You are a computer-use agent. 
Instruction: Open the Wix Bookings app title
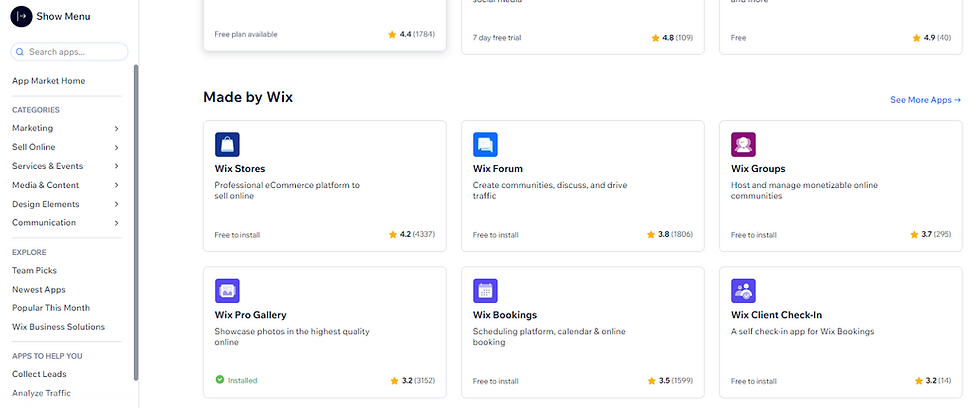[505, 315]
